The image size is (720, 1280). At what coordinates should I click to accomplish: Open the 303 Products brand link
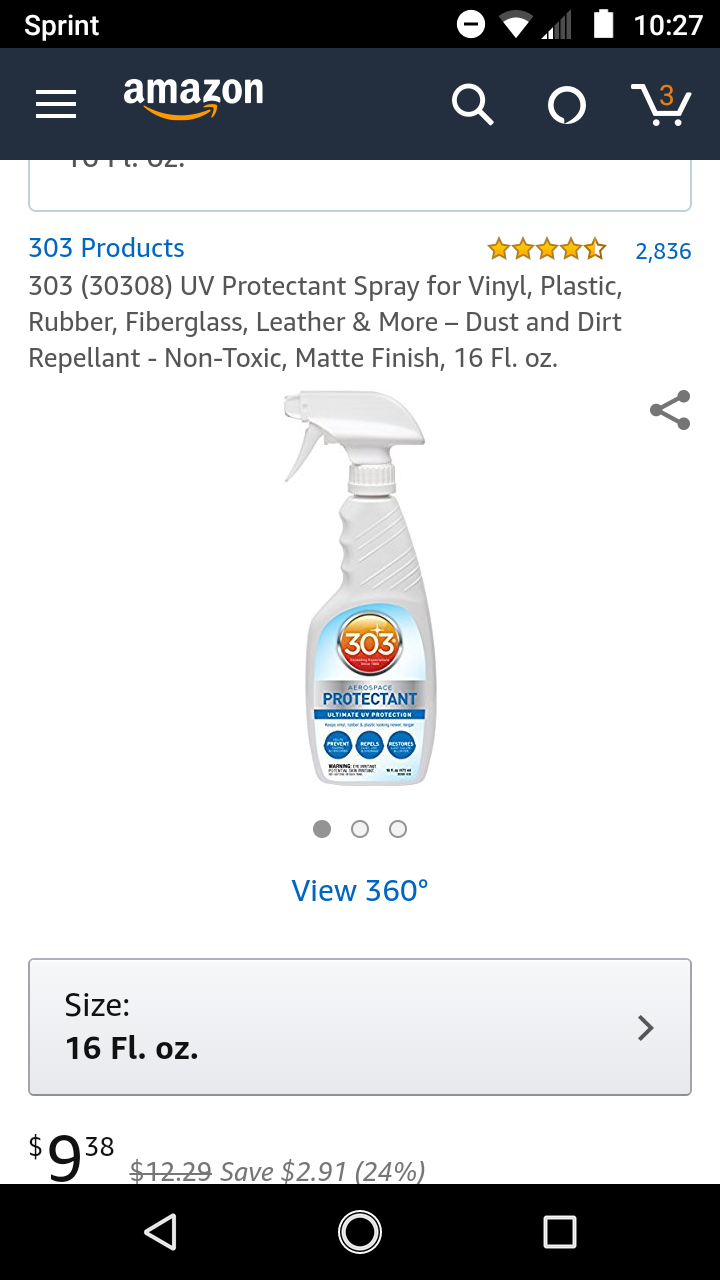point(106,248)
